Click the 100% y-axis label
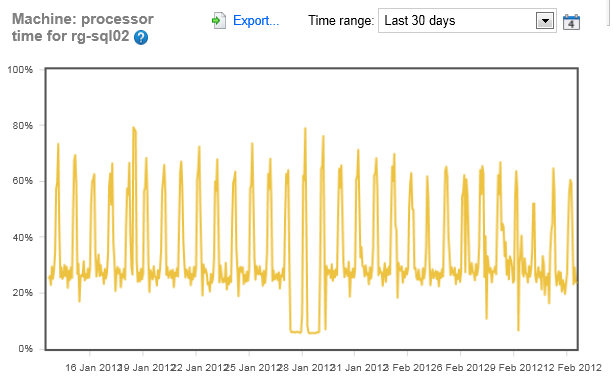The width and height of the screenshot is (614, 377). click(20, 70)
